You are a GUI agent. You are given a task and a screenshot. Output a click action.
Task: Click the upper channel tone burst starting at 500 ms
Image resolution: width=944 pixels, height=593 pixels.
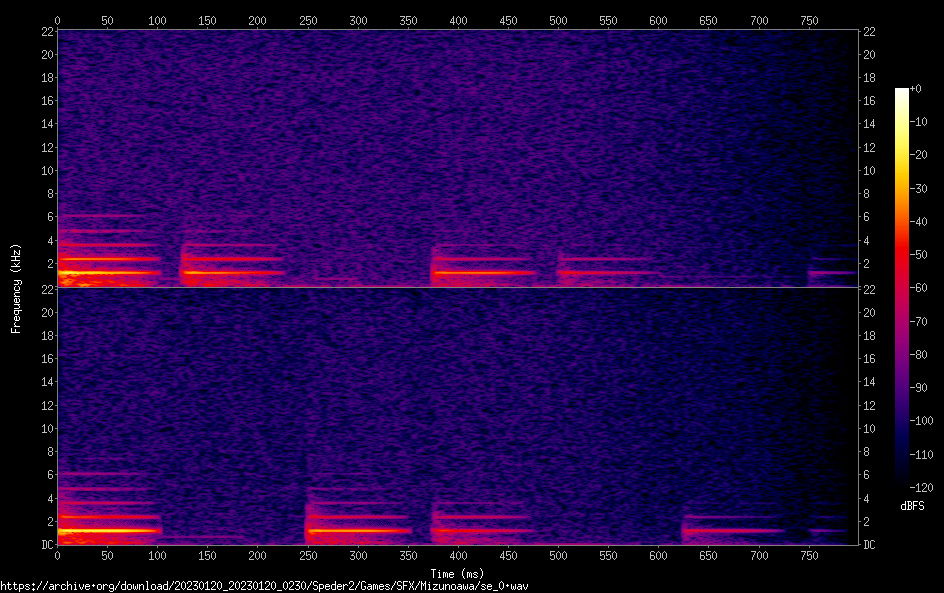click(x=605, y=271)
